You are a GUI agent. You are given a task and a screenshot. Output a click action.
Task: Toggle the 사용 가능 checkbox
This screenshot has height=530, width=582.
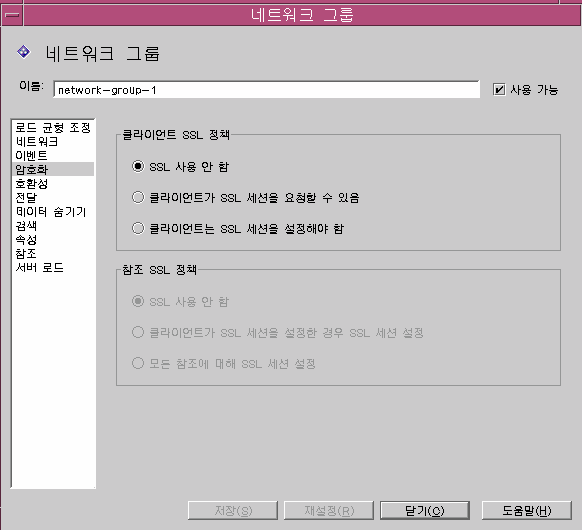click(499, 89)
